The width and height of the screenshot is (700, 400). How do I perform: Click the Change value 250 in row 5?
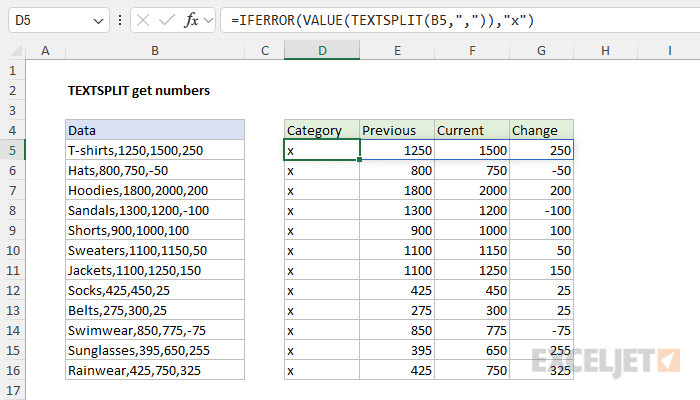click(542, 150)
